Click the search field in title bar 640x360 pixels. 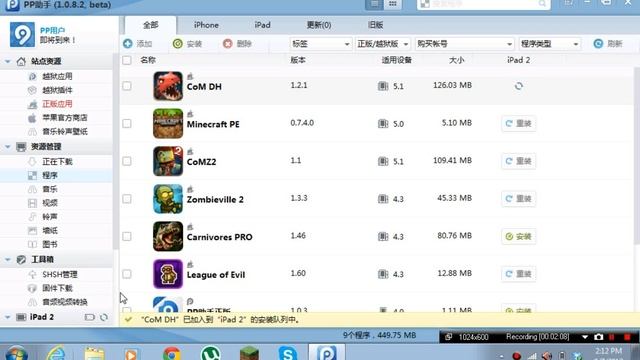[484, 4]
